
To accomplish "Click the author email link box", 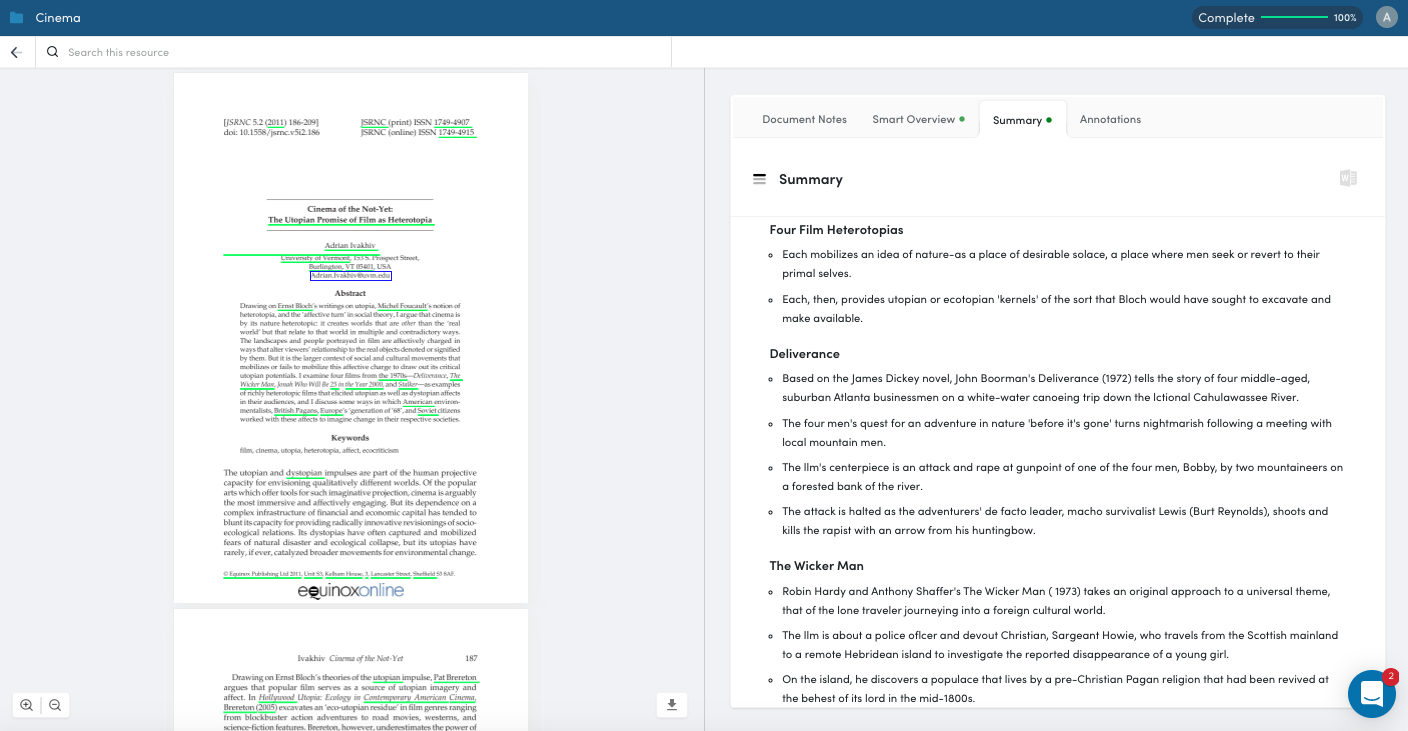I will tap(350, 276).
